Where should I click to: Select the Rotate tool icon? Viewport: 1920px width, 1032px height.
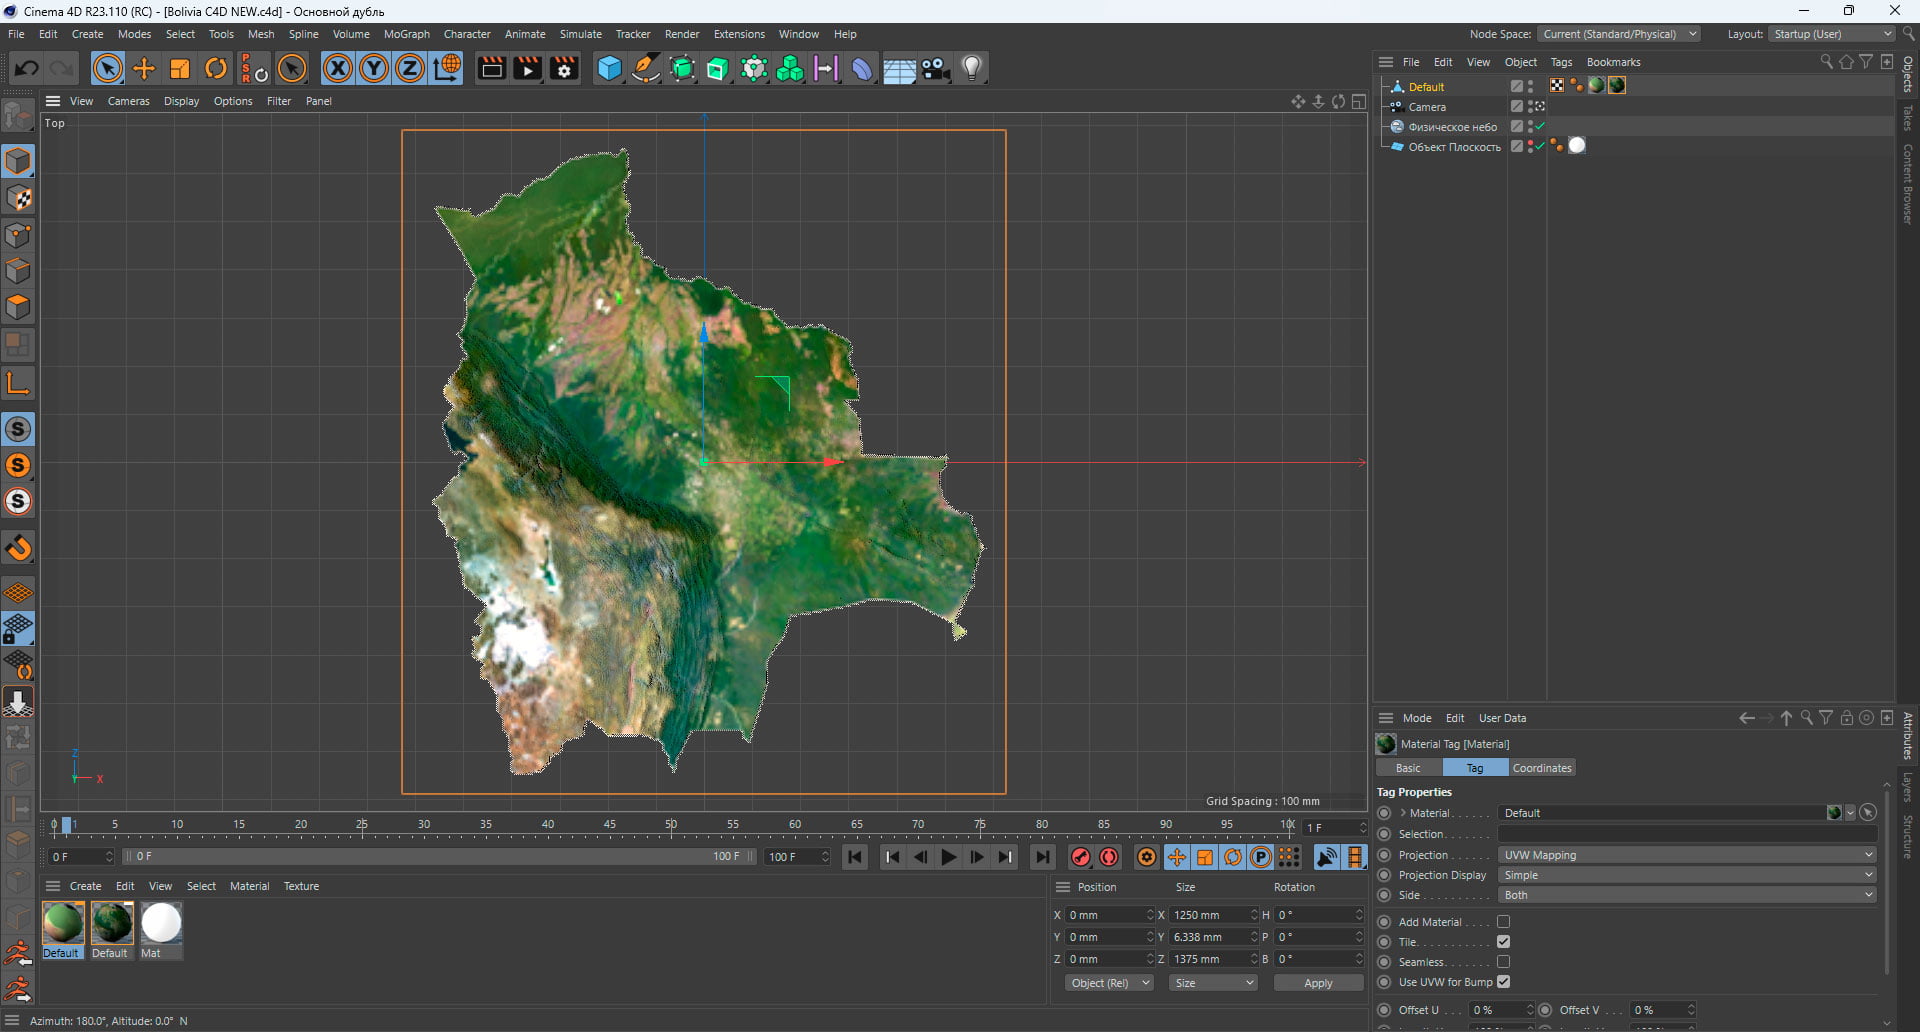tap(216, 68)
